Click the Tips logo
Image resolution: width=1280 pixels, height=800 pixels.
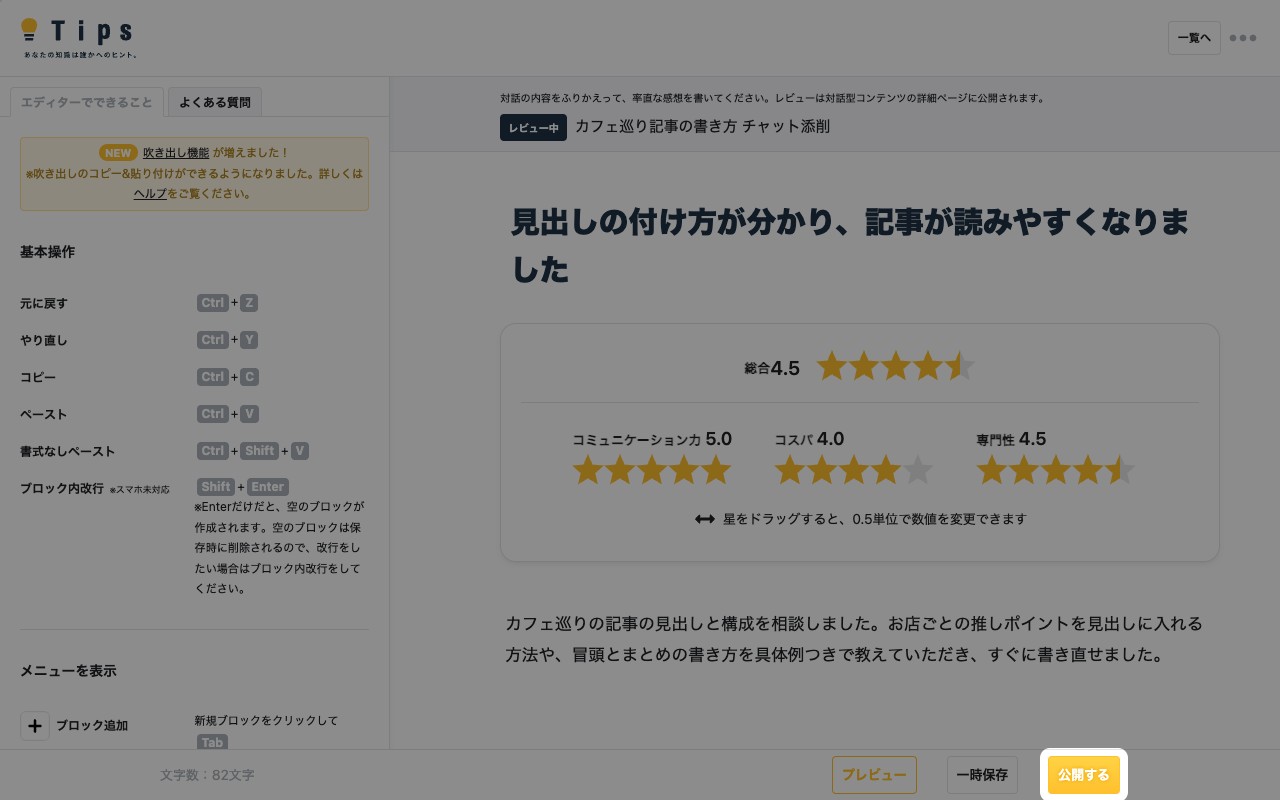pos(78,38)
